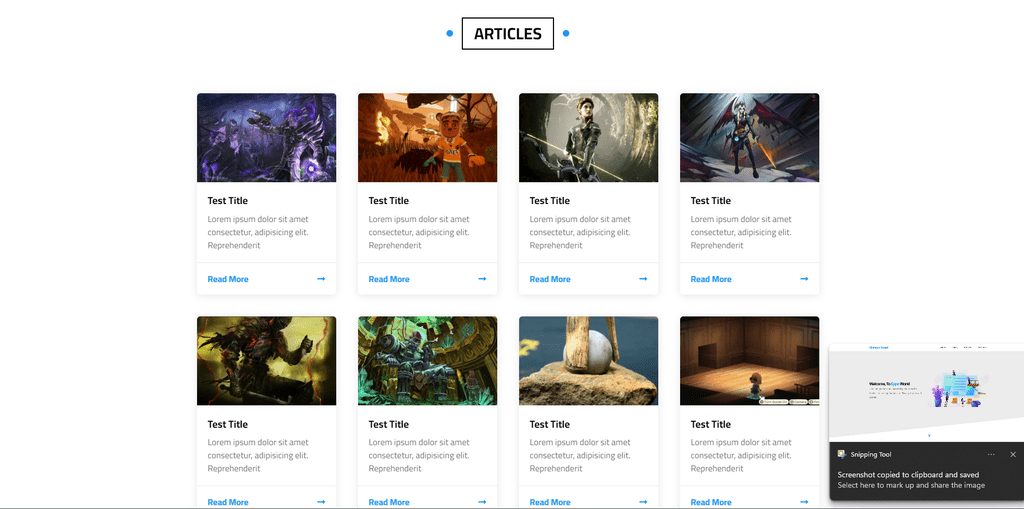Dismiss the Snipping Tool notification with the X
Image resolution: width=1024 pixels, height=509 pixels.
point(1013,454)
